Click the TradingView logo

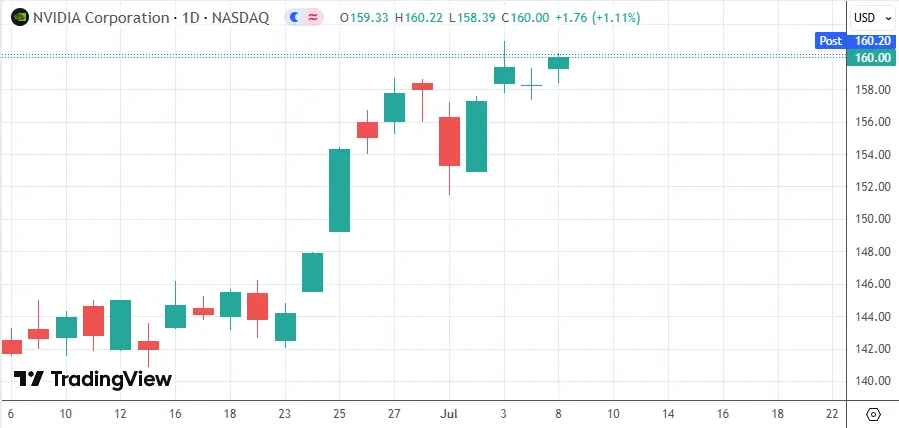pos(93,379)
